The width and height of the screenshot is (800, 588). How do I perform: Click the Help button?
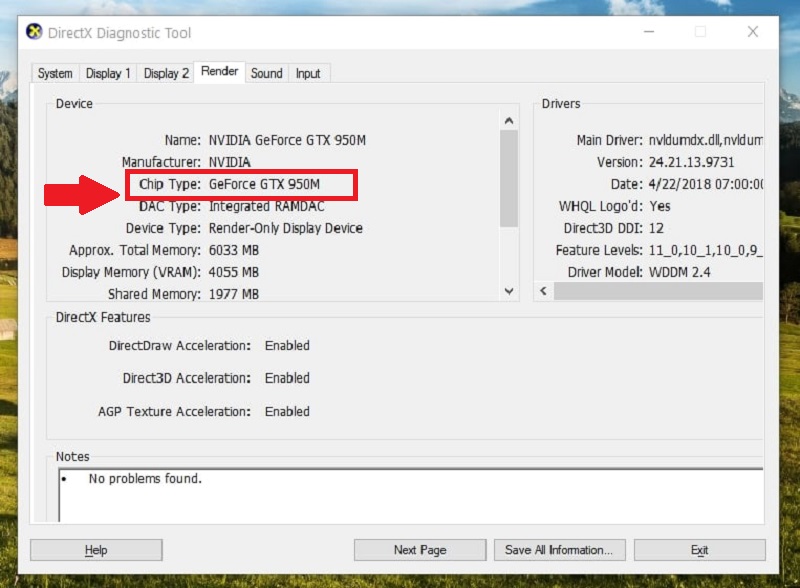coord(95,549)
